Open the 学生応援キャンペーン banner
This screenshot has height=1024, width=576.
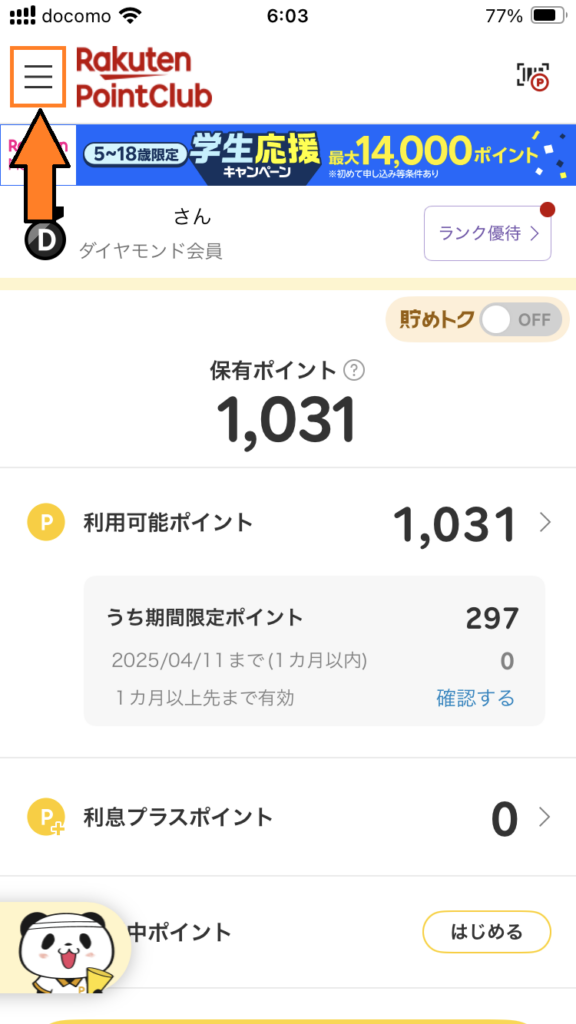[x=326, y=155]
